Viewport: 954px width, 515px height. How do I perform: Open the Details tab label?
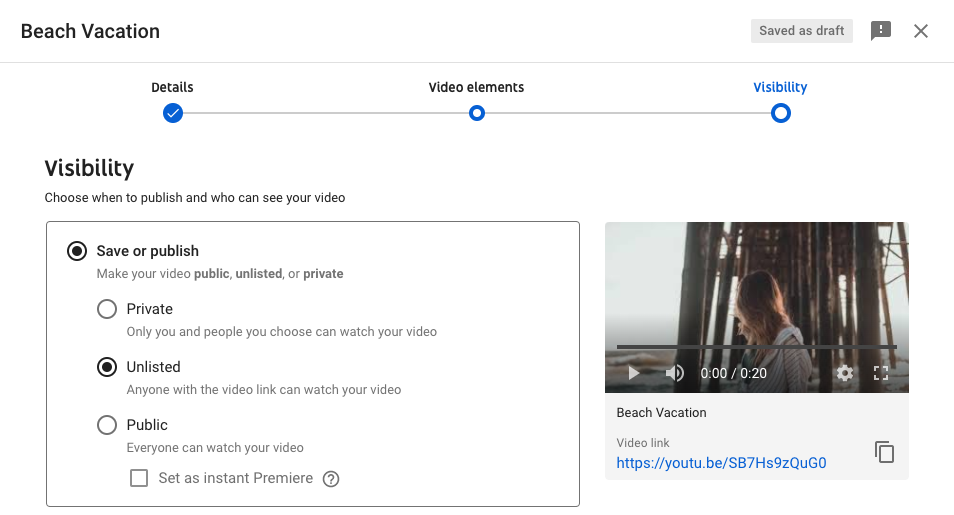172,87
